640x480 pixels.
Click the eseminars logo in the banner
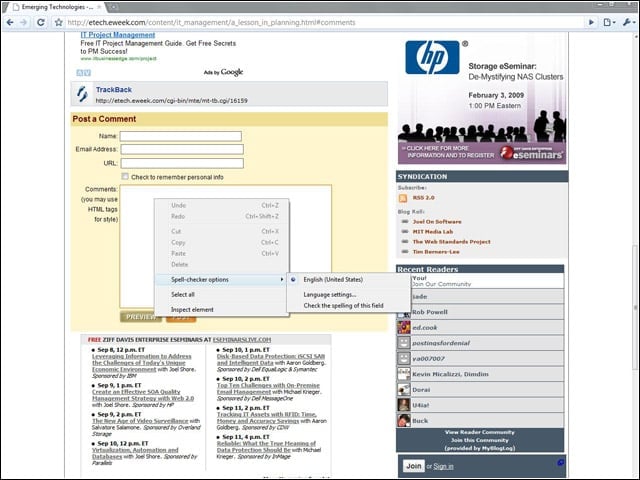point(531,153)
